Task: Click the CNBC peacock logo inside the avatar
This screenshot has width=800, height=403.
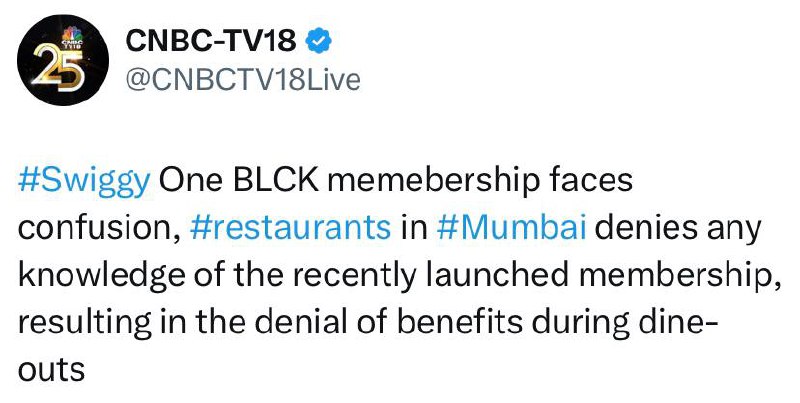Action: [x=72, y=37]
